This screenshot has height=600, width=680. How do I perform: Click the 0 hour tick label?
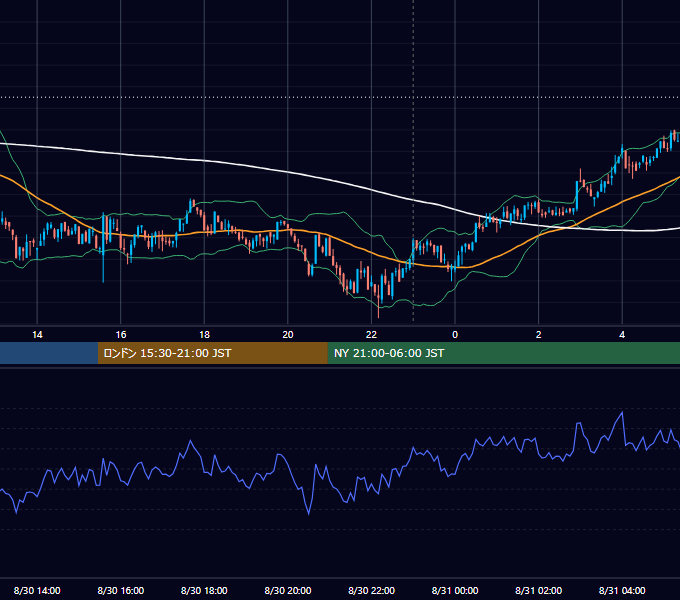coord(455,335)
